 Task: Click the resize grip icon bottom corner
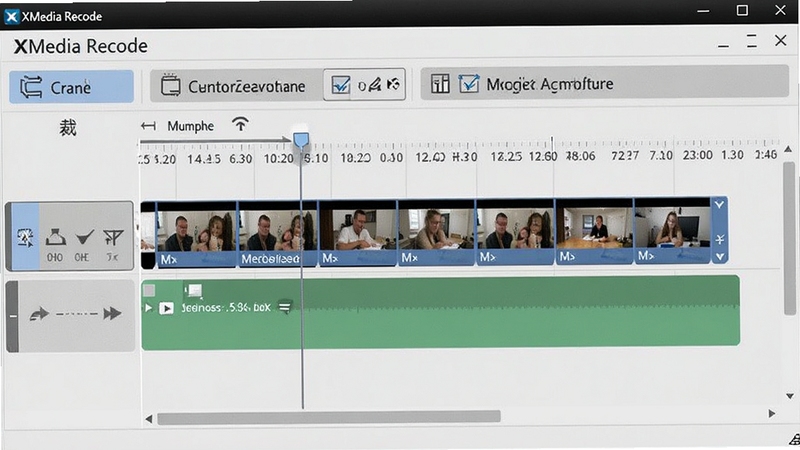click(x=794, y=439)
